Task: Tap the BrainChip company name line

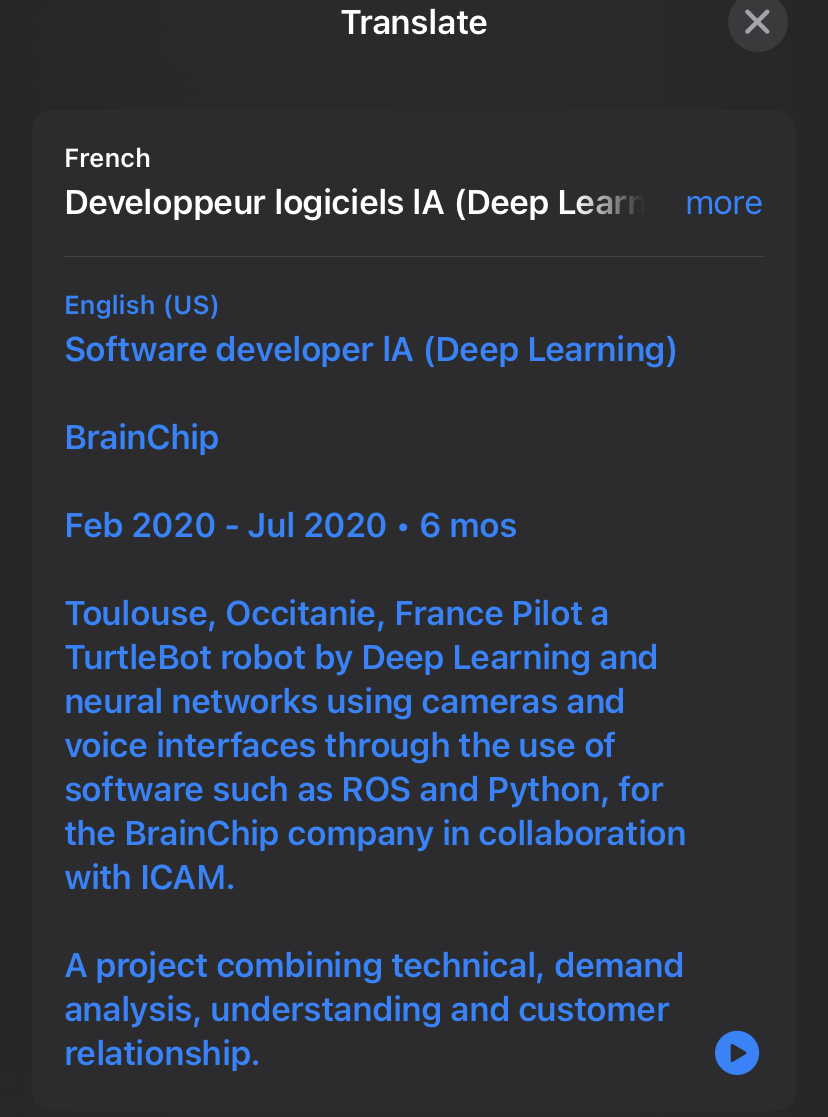Action: click(141, 438)
